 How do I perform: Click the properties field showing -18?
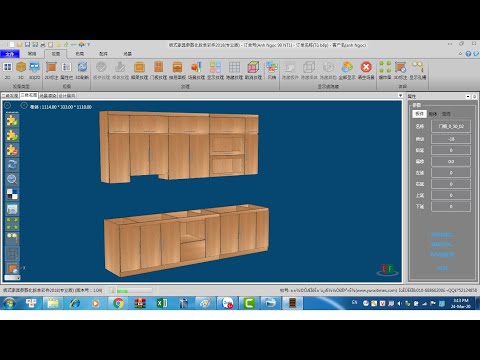coord(451,139)
